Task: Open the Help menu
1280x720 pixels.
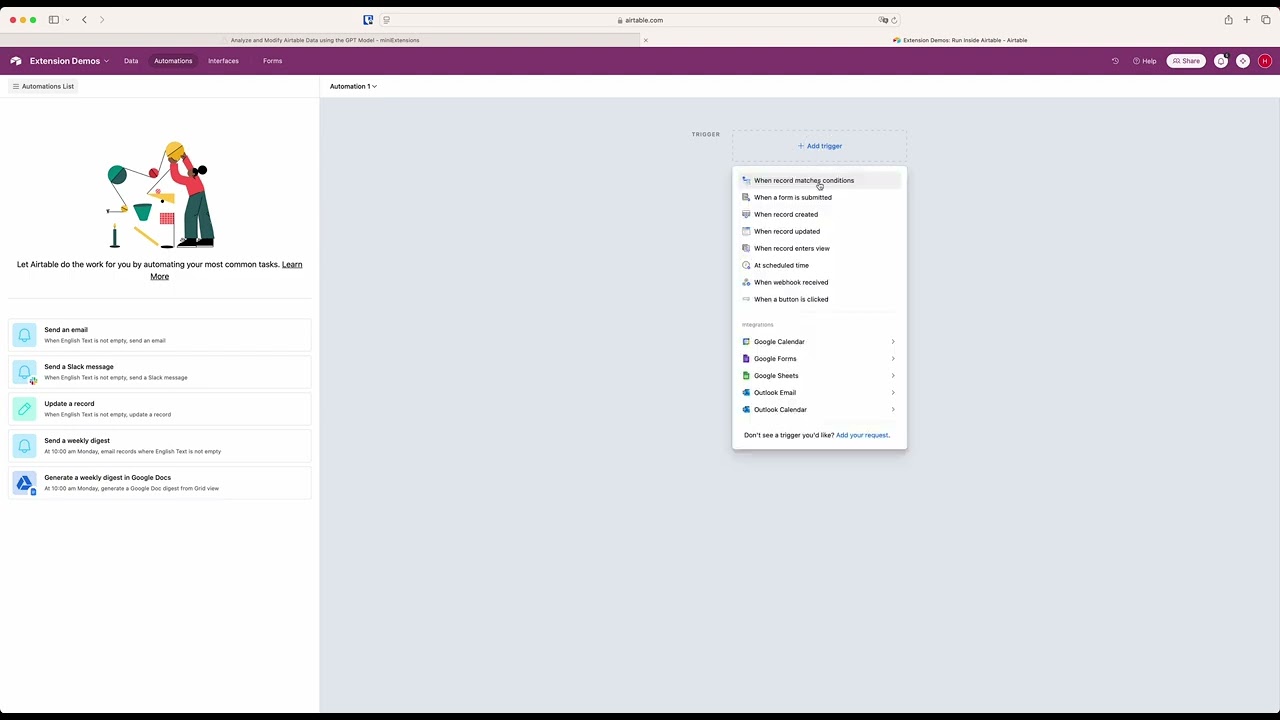Action: [1144, 61]
